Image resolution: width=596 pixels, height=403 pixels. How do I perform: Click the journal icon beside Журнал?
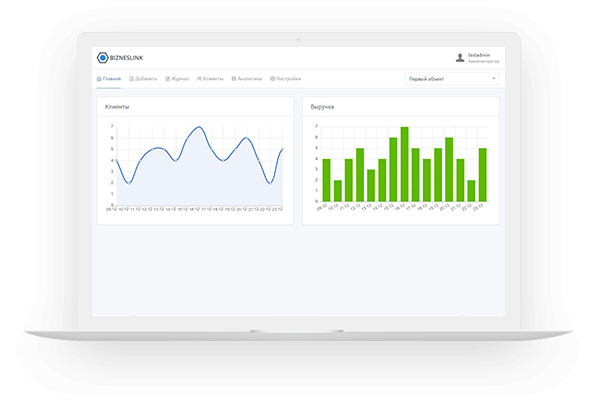click(x=167, y=79)
